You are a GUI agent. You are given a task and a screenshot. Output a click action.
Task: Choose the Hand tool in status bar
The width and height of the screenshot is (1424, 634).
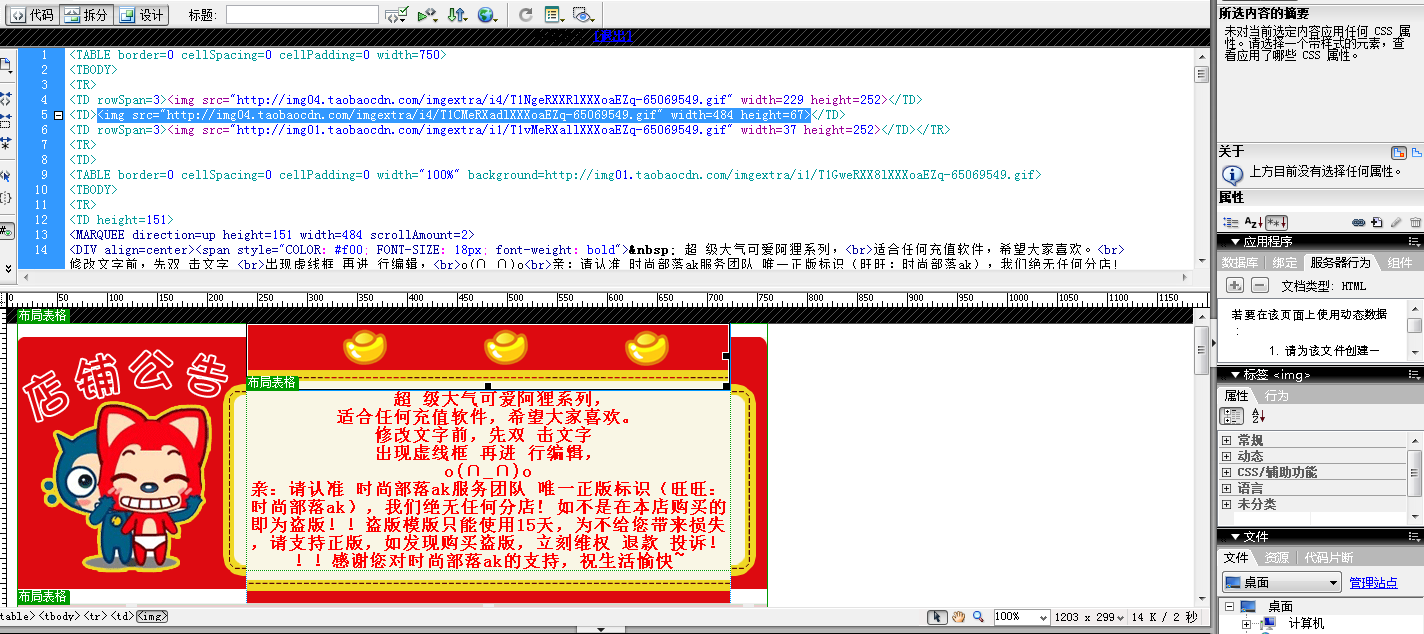(x=958, y=617)
